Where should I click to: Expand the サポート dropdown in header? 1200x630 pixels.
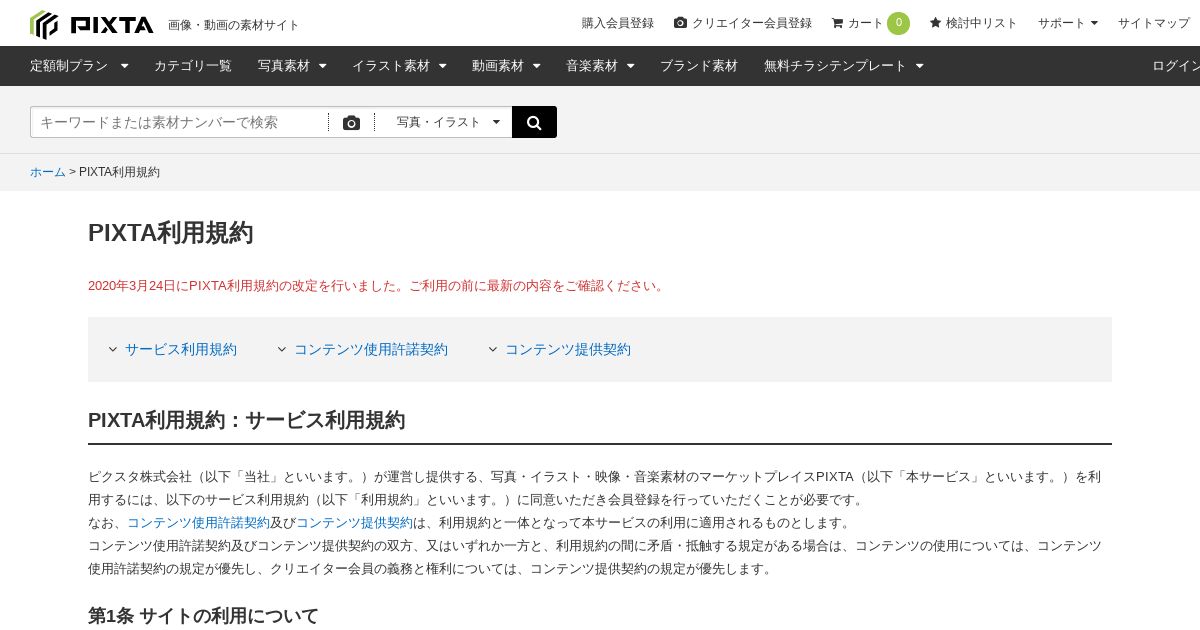pyautogui.click(x=1067, y=23)
